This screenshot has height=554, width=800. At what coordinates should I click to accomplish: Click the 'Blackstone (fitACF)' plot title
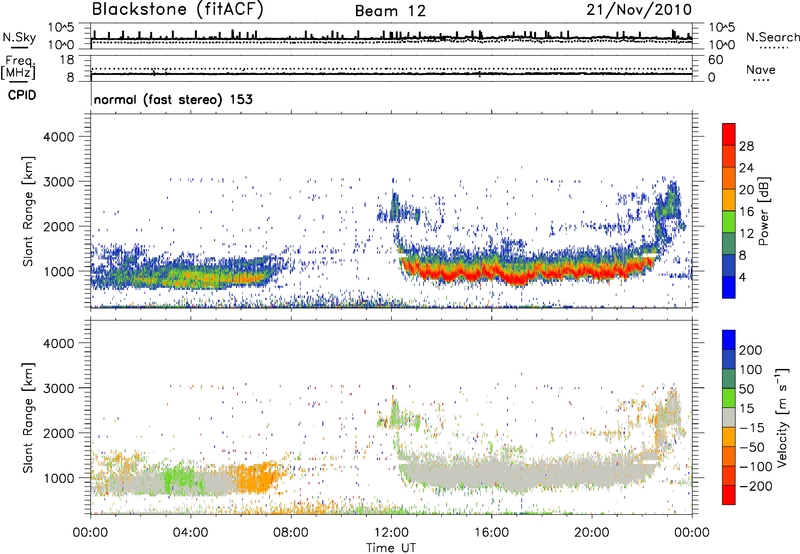[x=178, y=10]
